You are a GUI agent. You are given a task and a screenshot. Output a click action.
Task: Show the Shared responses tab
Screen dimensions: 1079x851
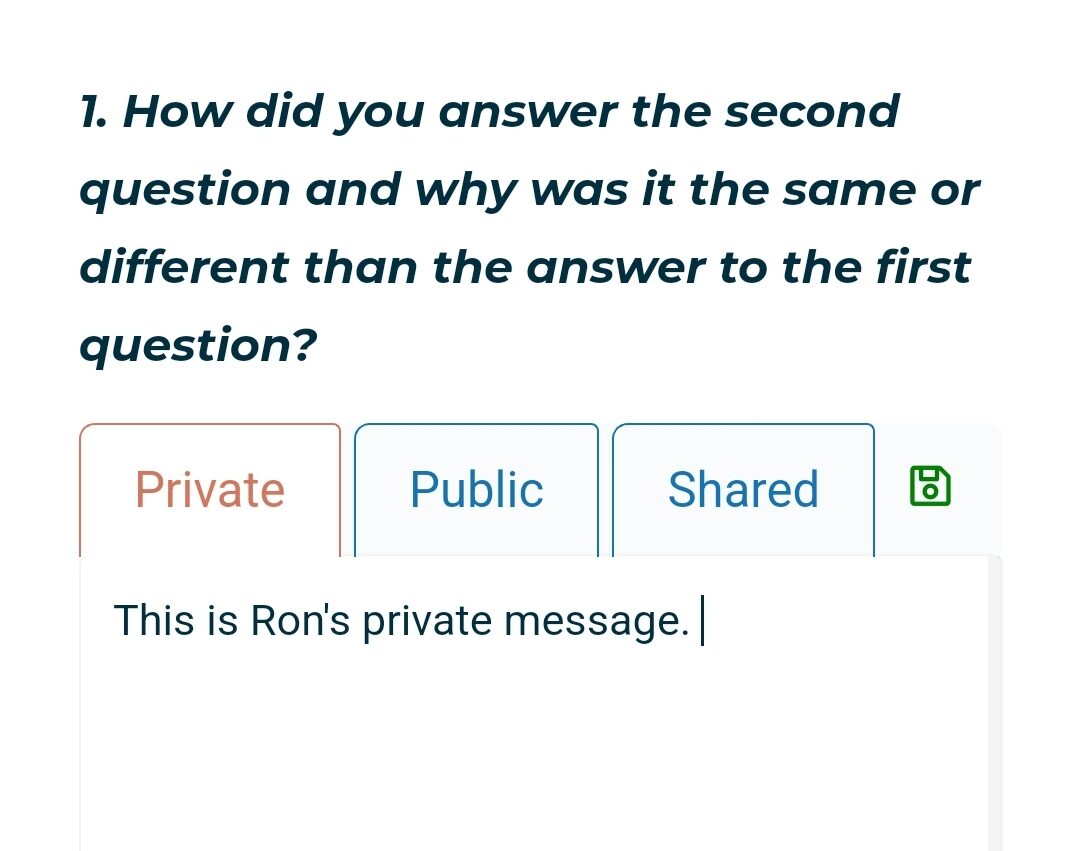(x=743, y=490)
